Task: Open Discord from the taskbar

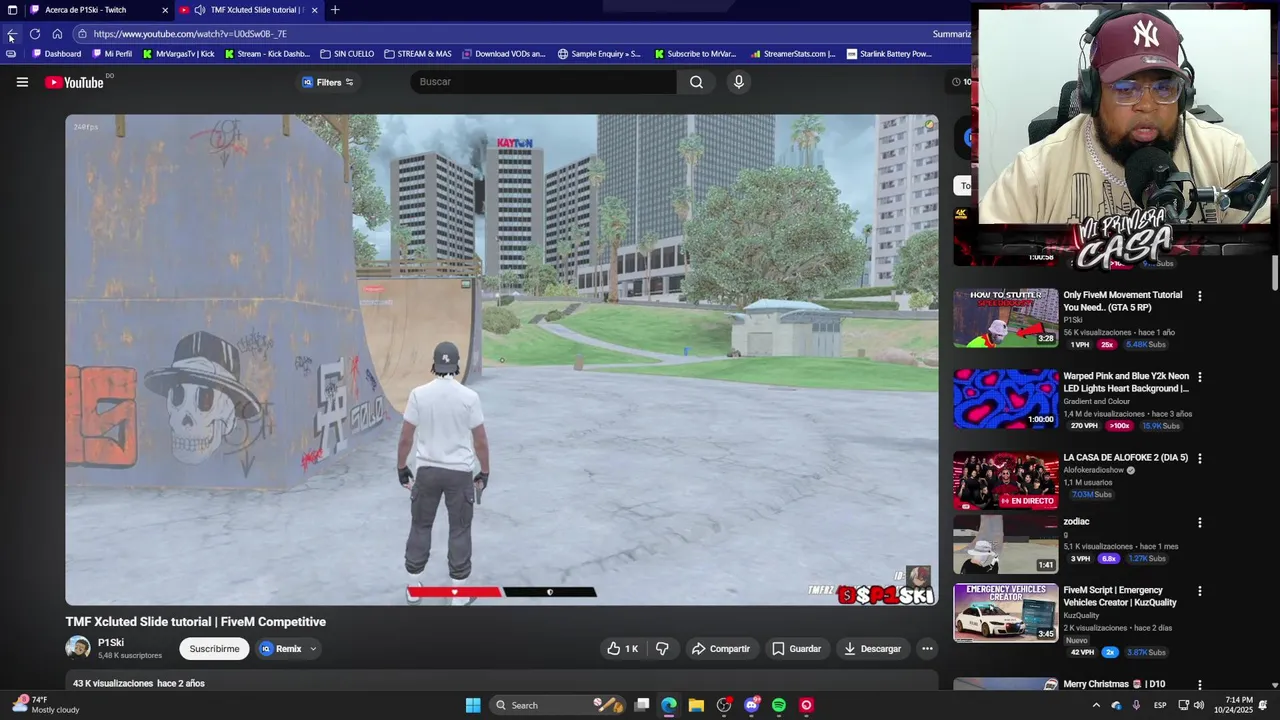Action: (x=751, y=705)
